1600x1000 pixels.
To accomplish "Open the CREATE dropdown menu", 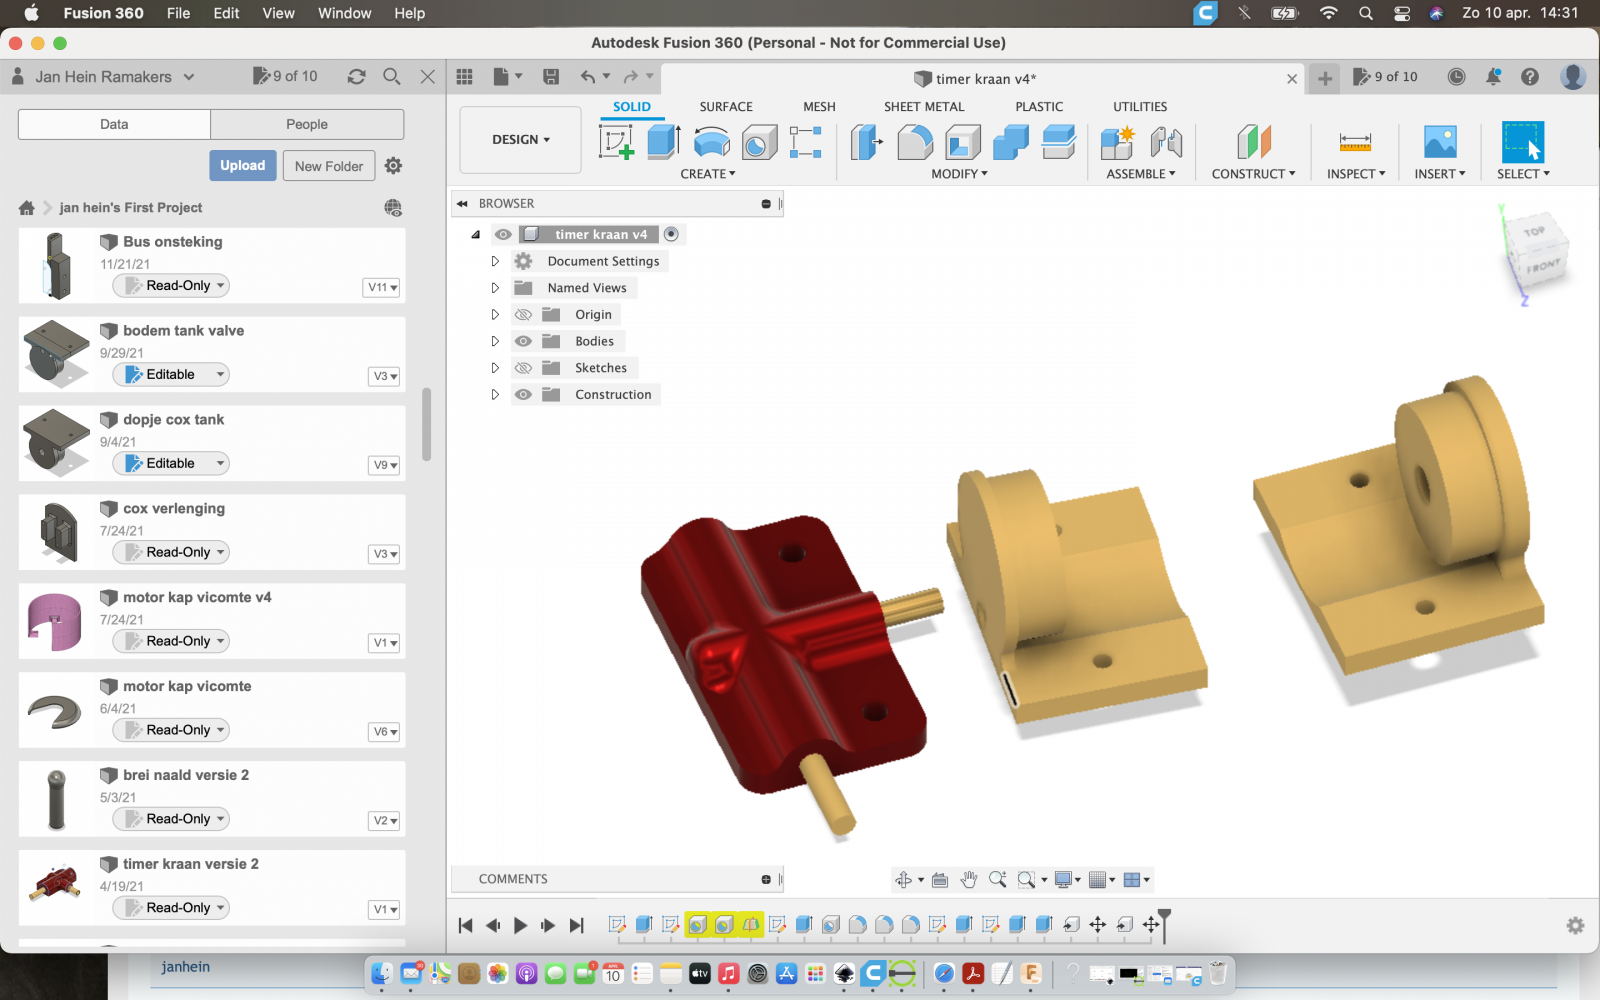I will [x=708, y=174].
